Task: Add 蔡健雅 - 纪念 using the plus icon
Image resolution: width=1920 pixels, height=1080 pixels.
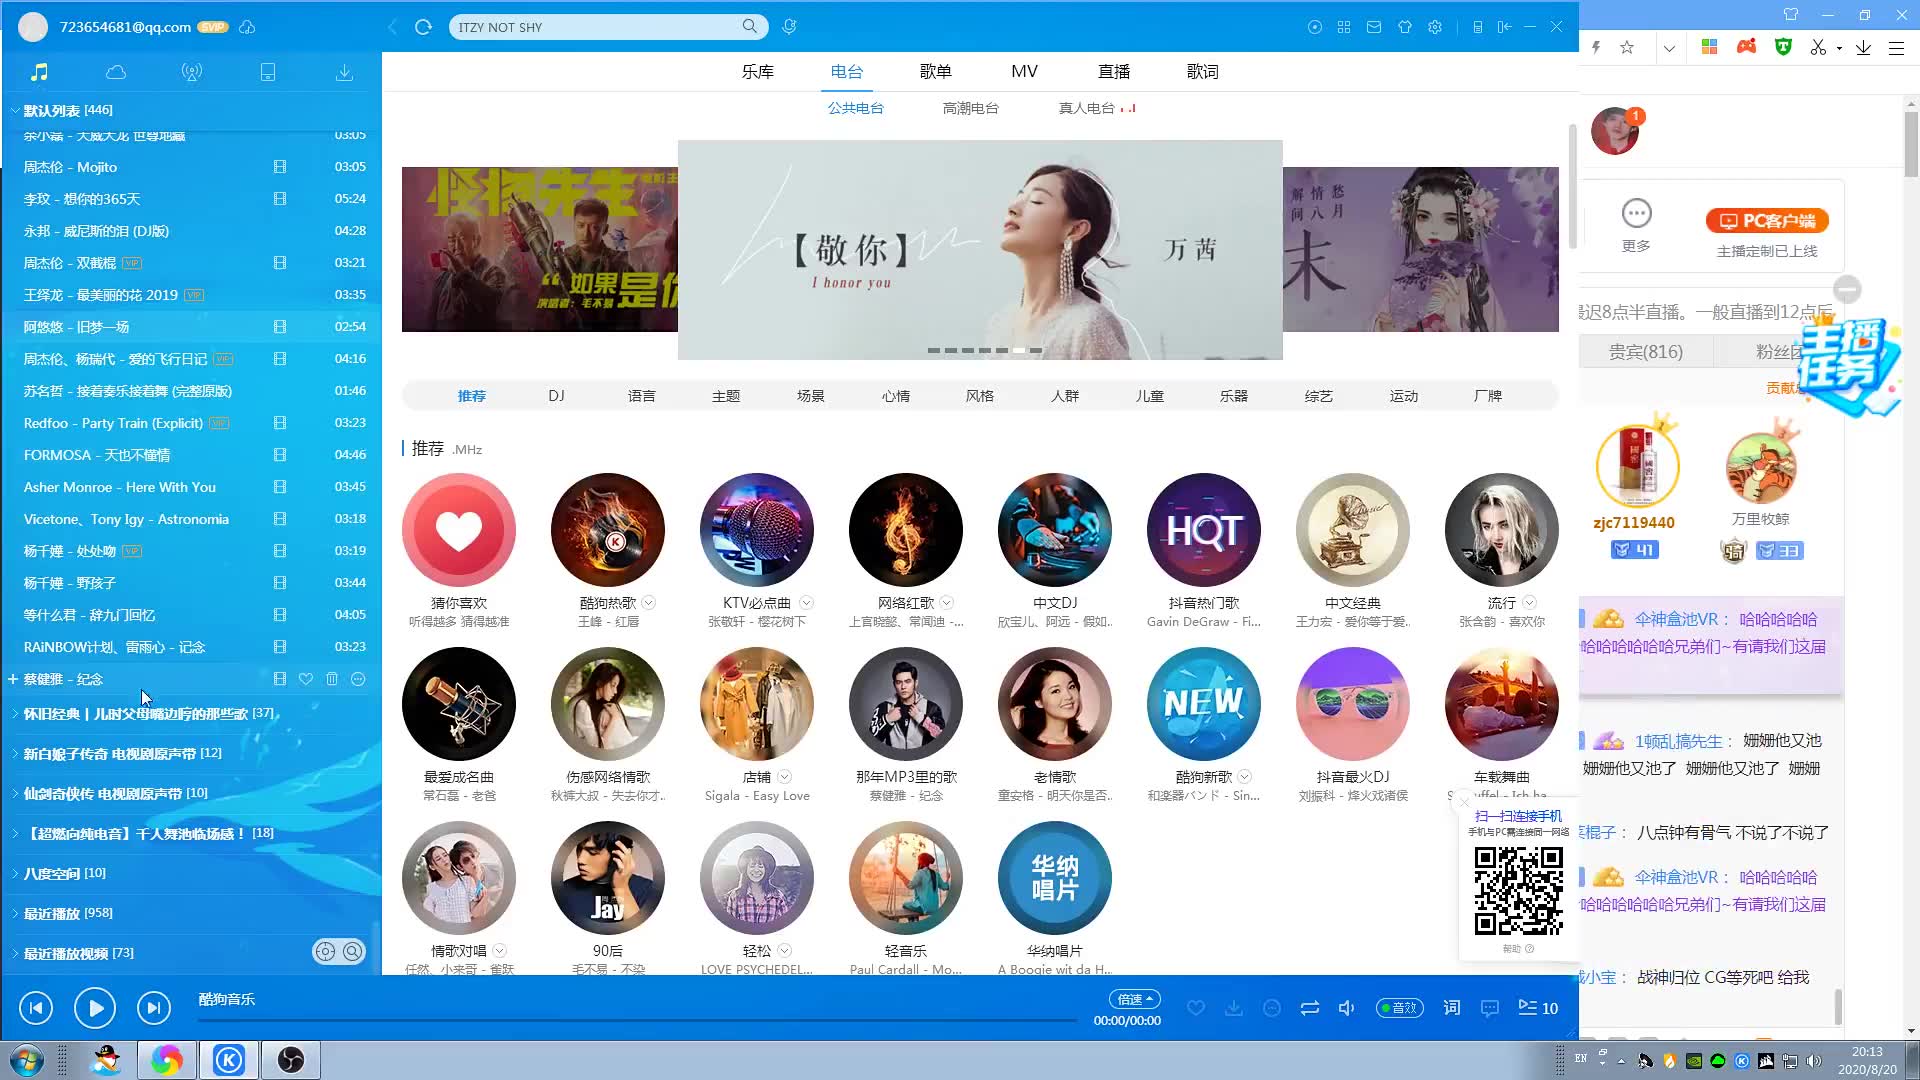Action: pos(13,679)
